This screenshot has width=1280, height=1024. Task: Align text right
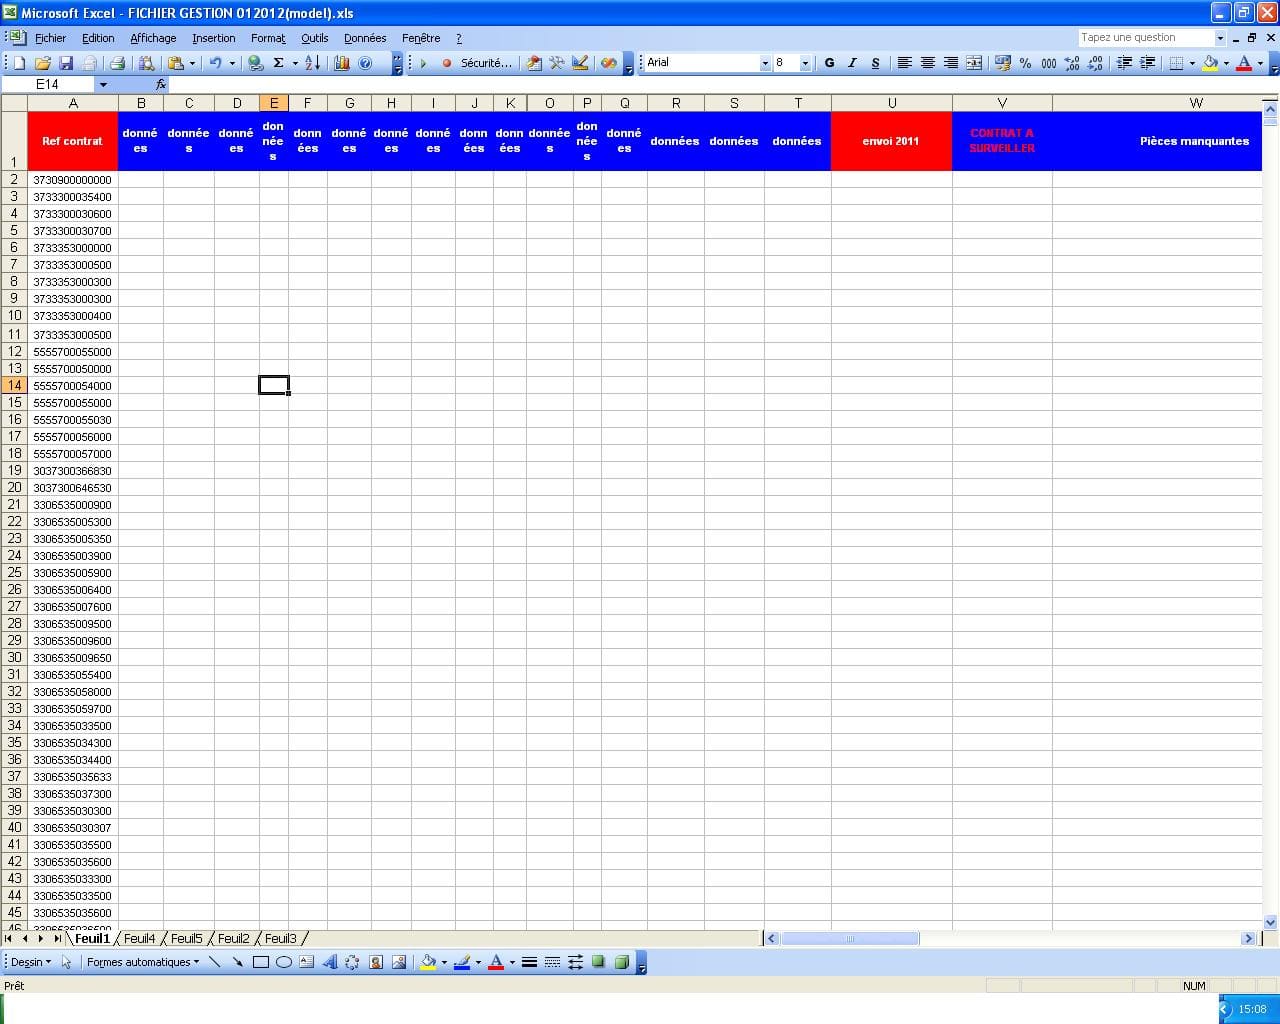pyautogui.click(x=950, y=63)
